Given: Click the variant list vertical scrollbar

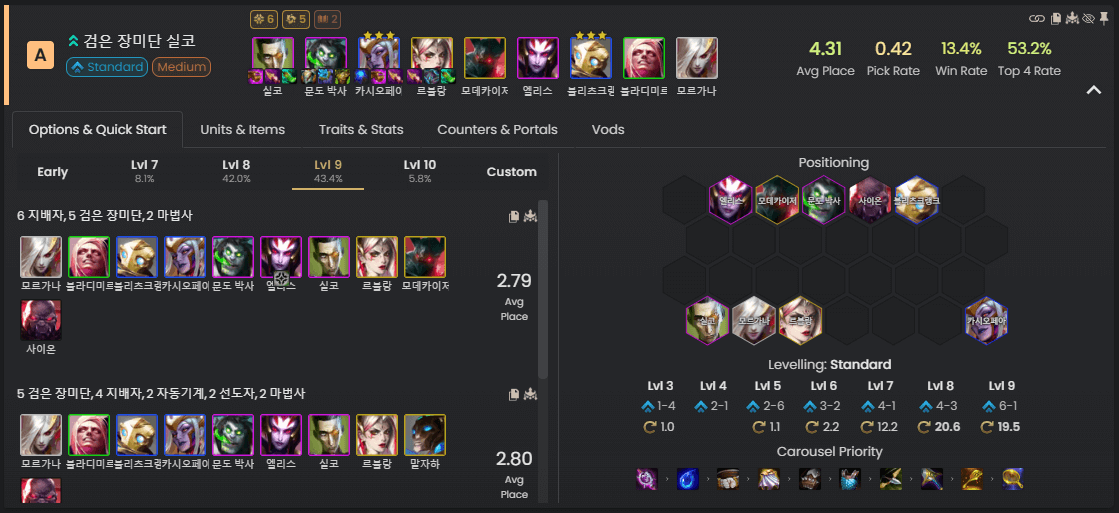Looking at the screenshot, I should (543, 289).
